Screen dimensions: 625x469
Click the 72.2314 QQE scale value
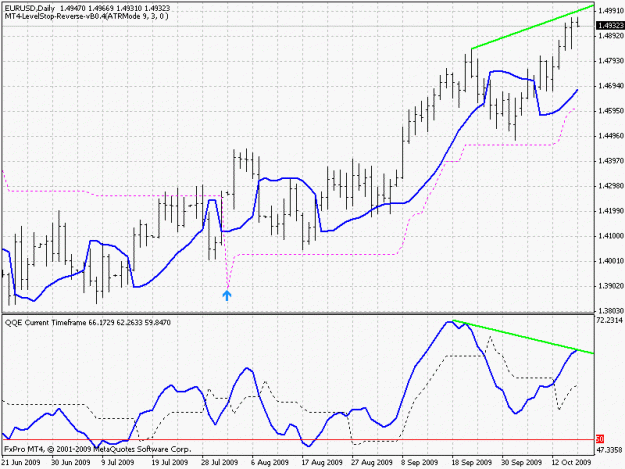[x=609, y=320]
